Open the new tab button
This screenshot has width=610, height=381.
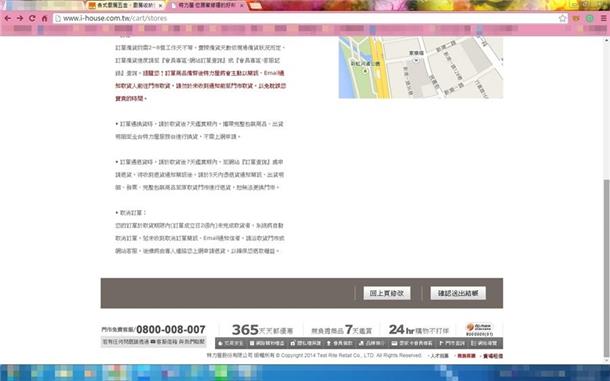255,5
